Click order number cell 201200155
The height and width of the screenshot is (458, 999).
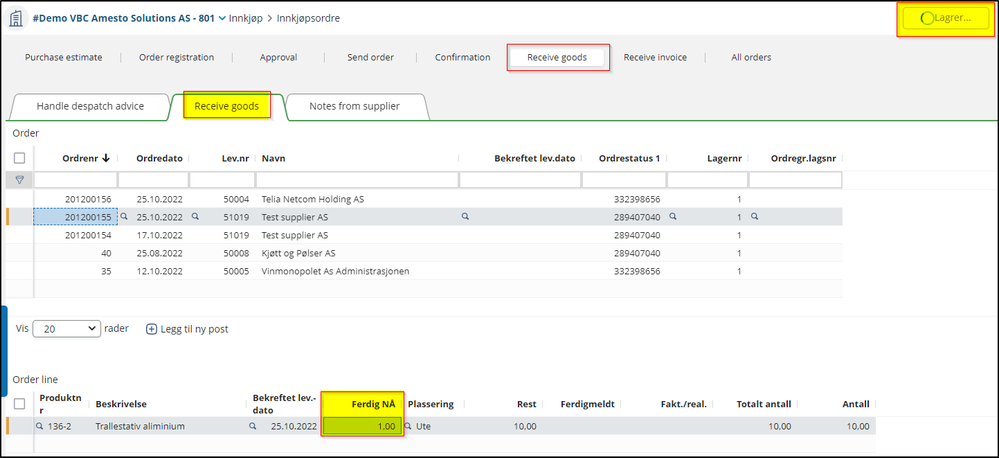pyautogui.click(x=76, y=217)
